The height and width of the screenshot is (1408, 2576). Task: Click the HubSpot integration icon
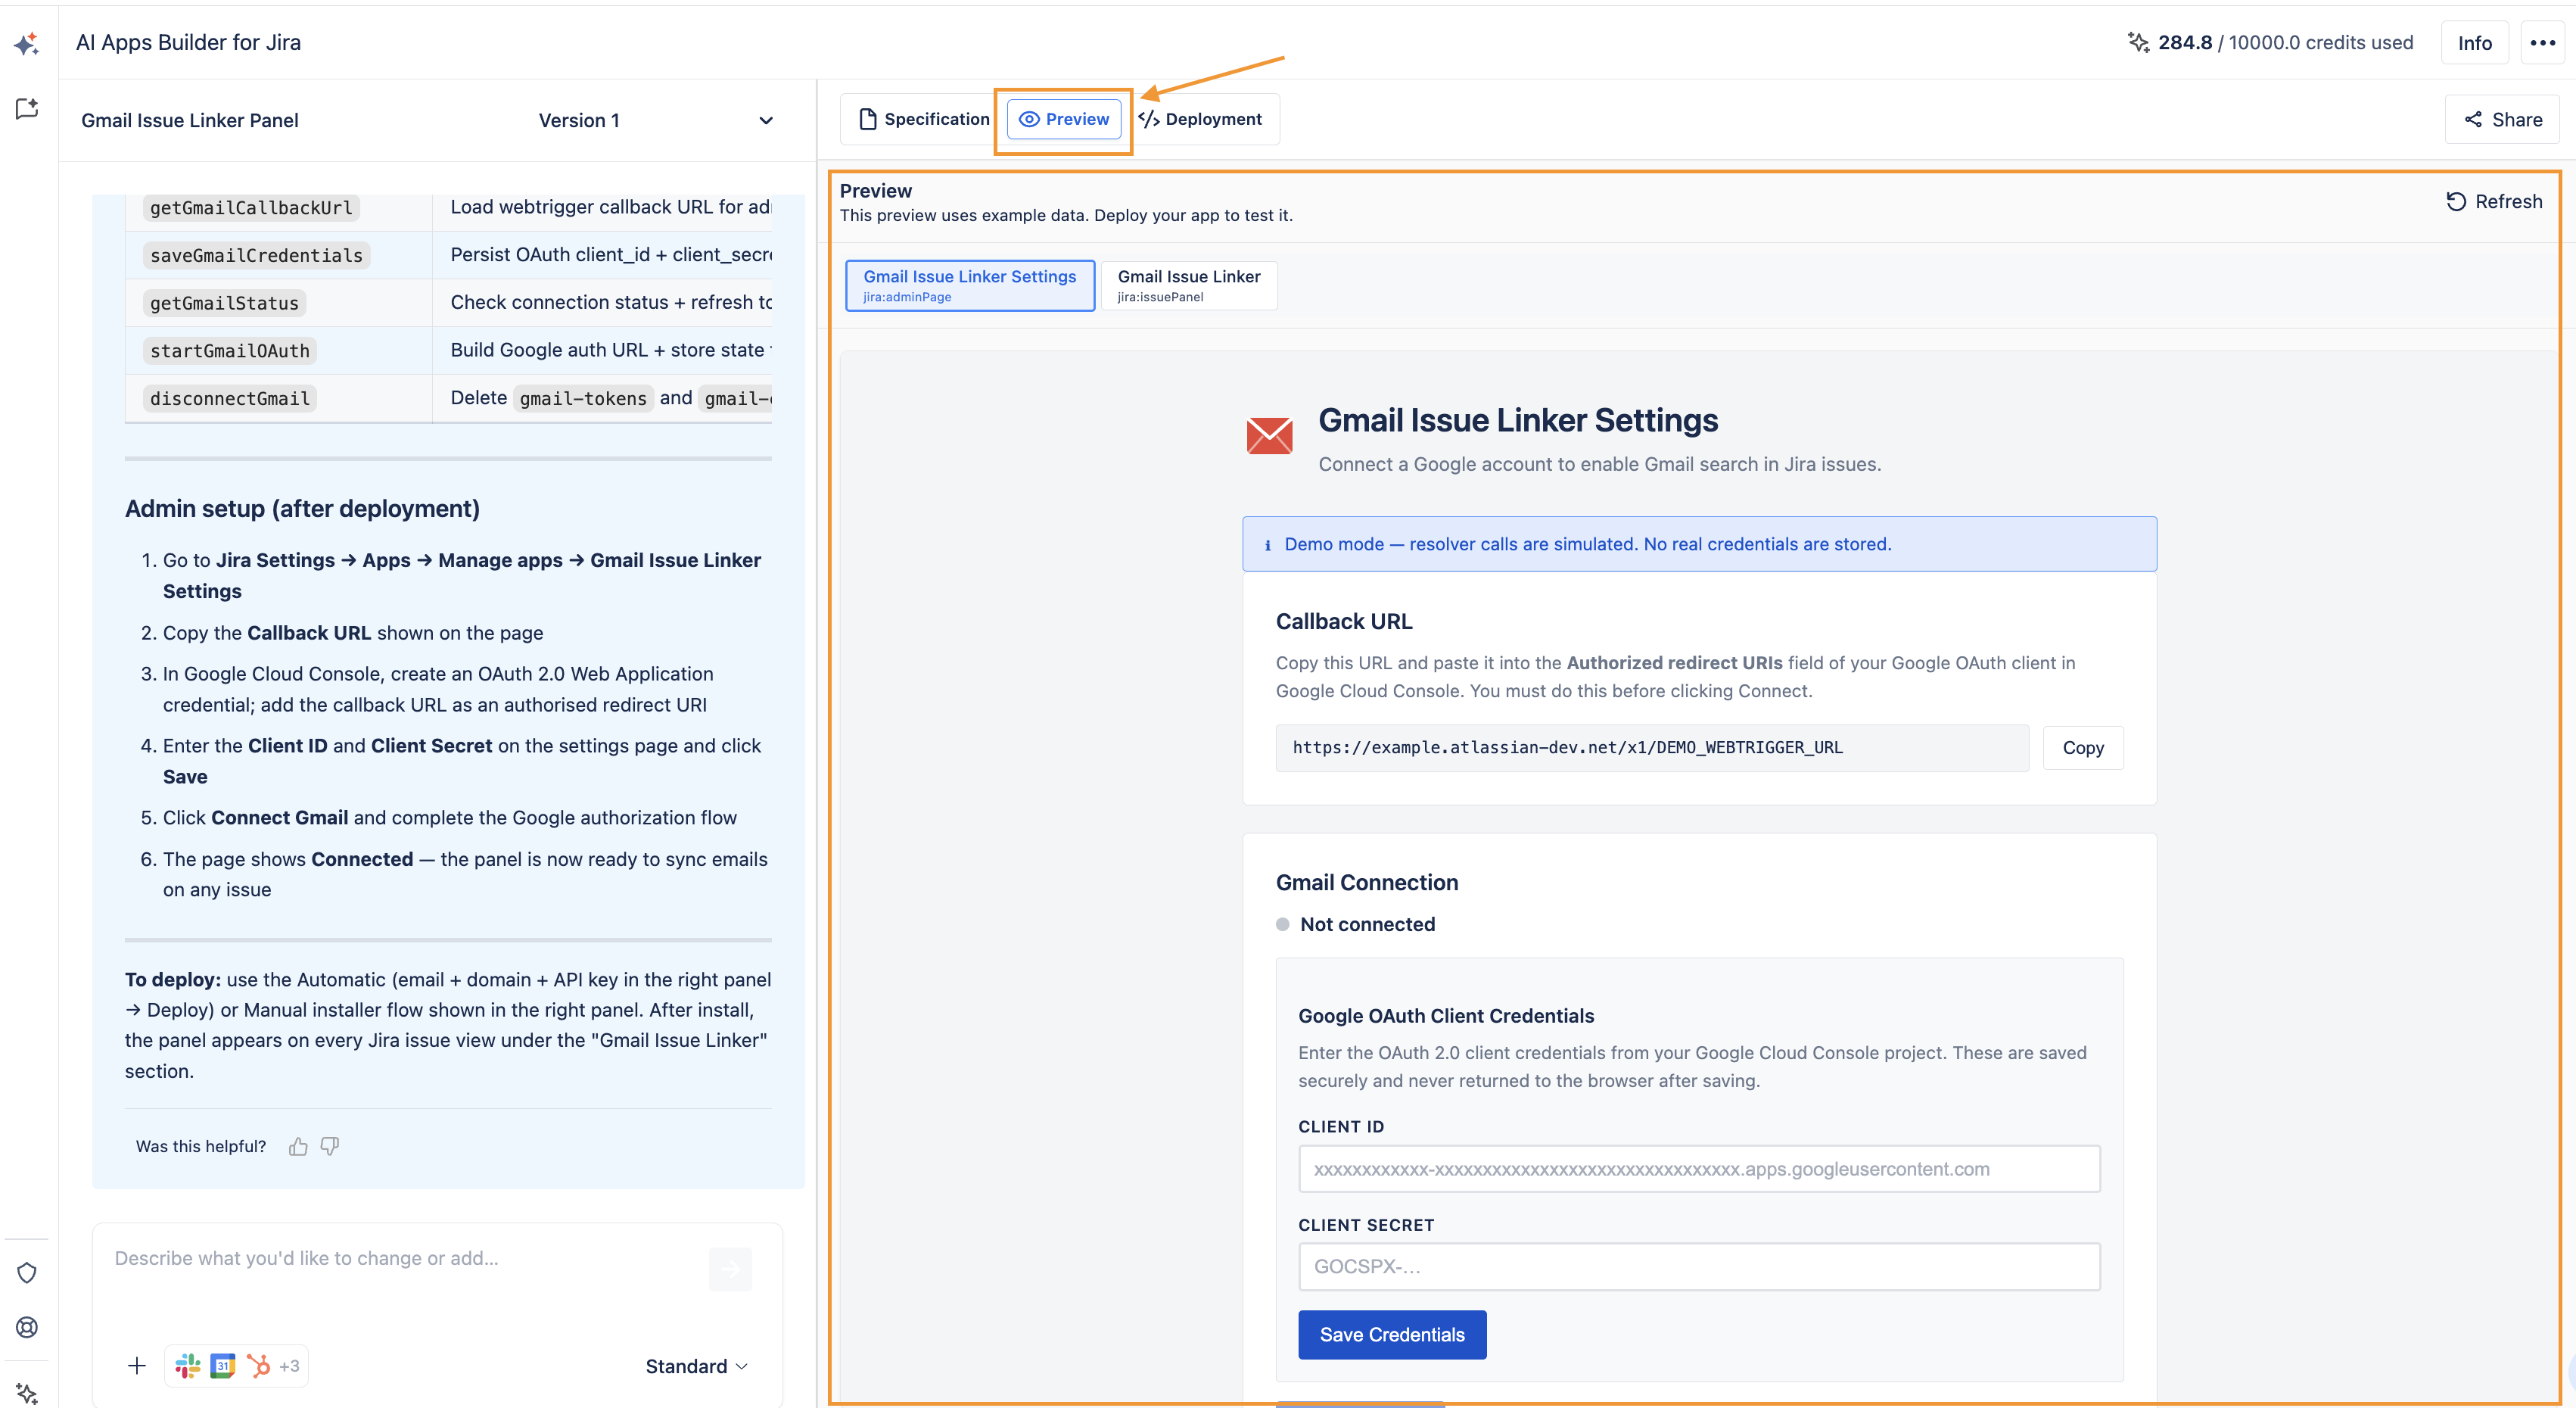click(x=258, y=1366)
